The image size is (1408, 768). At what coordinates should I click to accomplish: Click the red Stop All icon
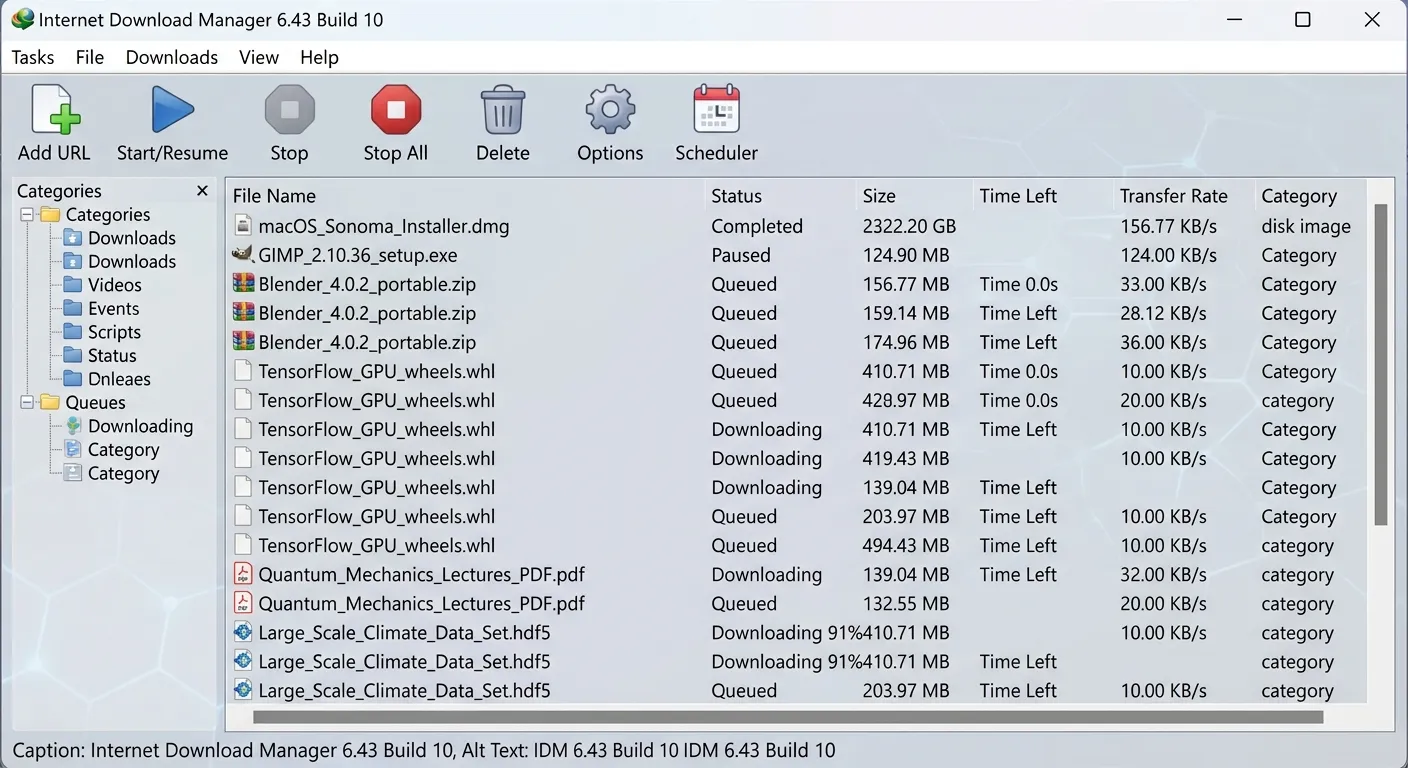click(396, 109)
